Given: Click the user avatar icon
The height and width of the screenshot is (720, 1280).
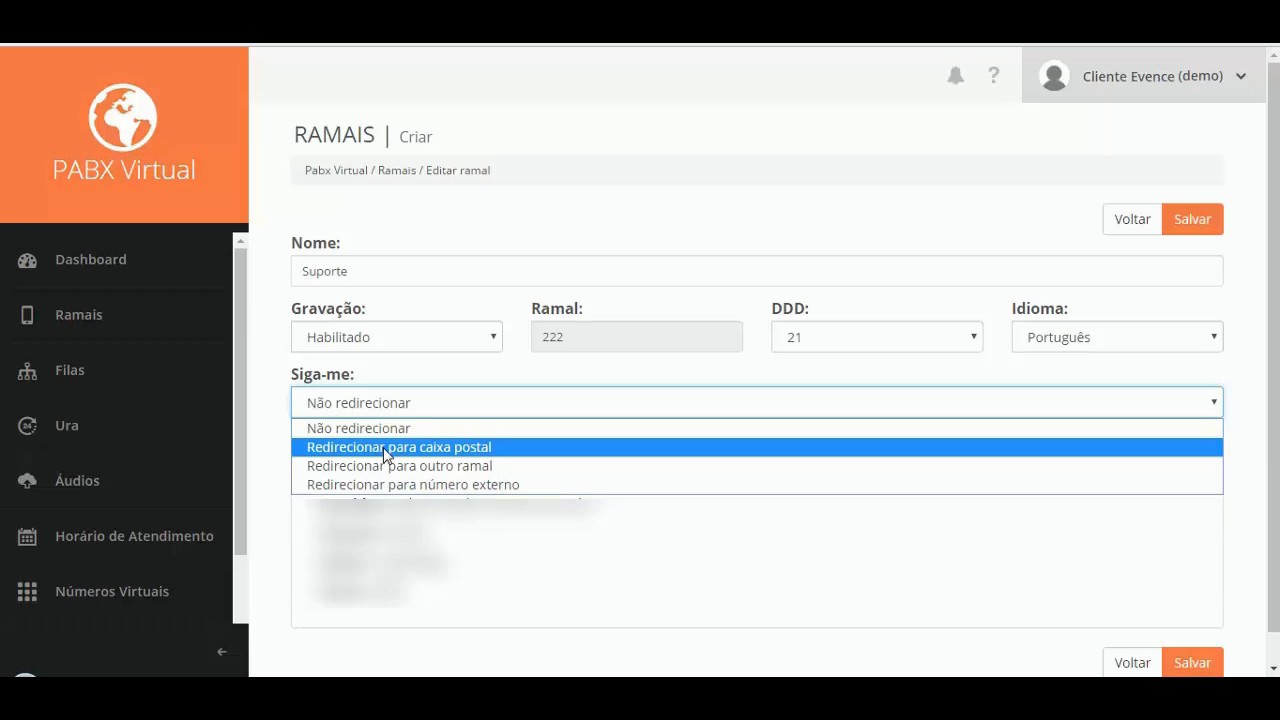Looking at the screenshot, I should 1054,76.
